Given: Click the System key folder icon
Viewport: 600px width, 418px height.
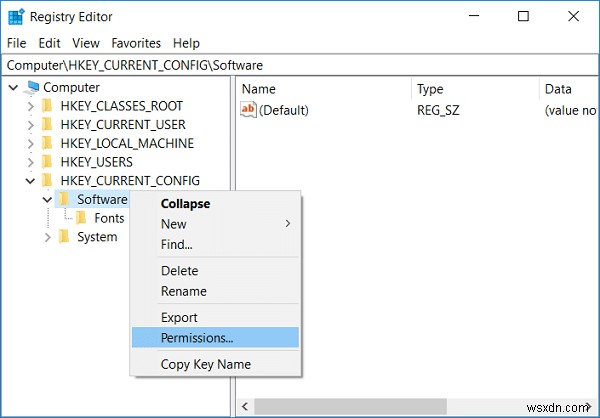Looking at the screenshot, I should coord(64,237).
